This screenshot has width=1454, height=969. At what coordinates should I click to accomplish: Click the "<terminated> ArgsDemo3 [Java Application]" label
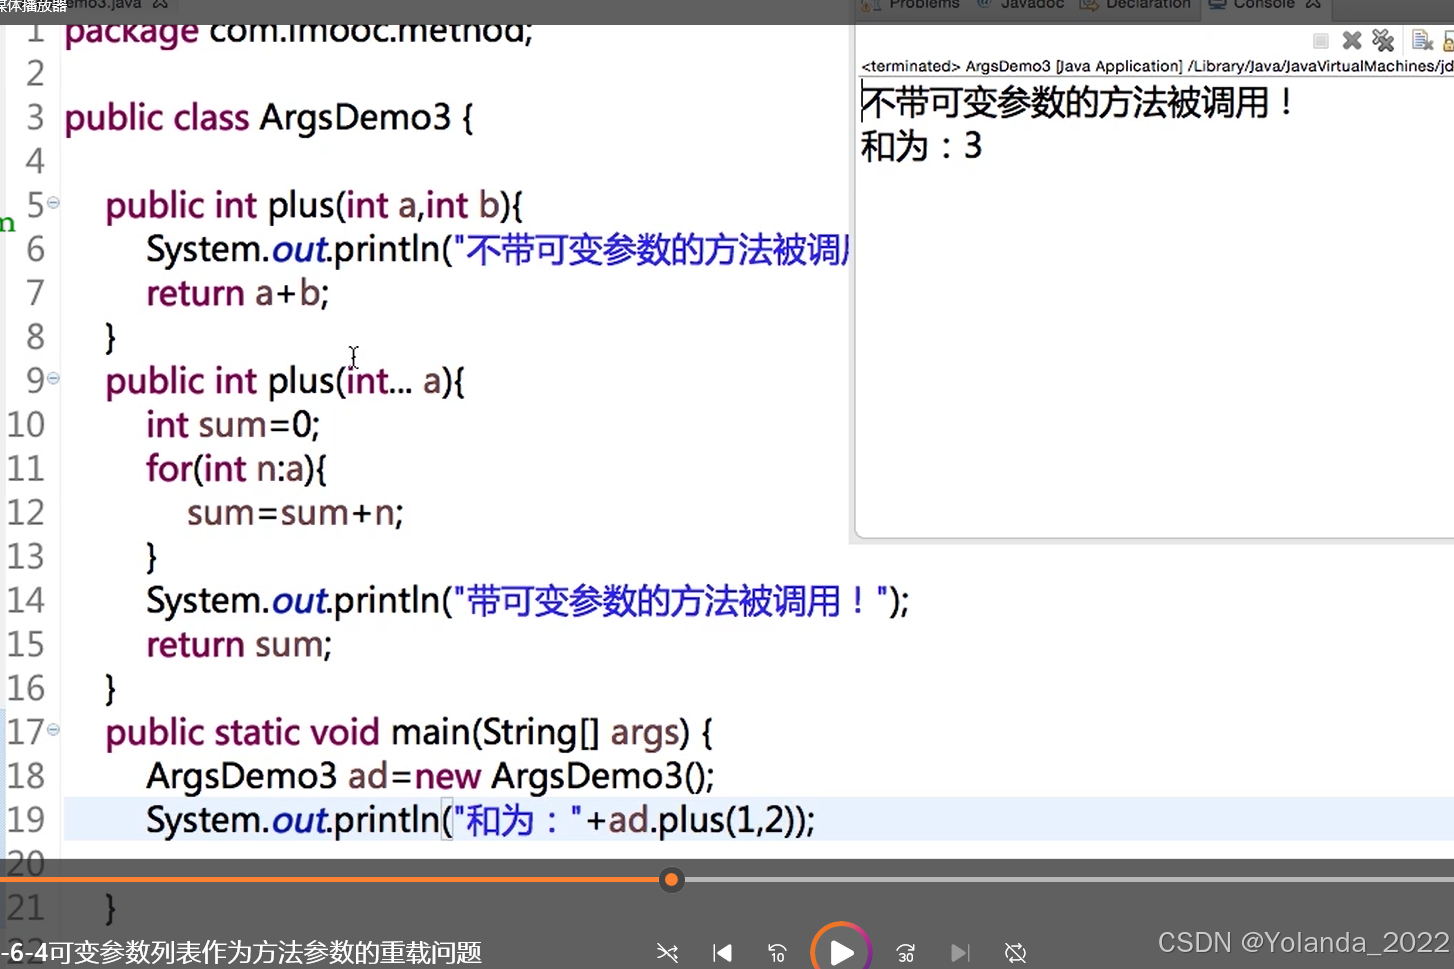click(x=1021, y=66)
